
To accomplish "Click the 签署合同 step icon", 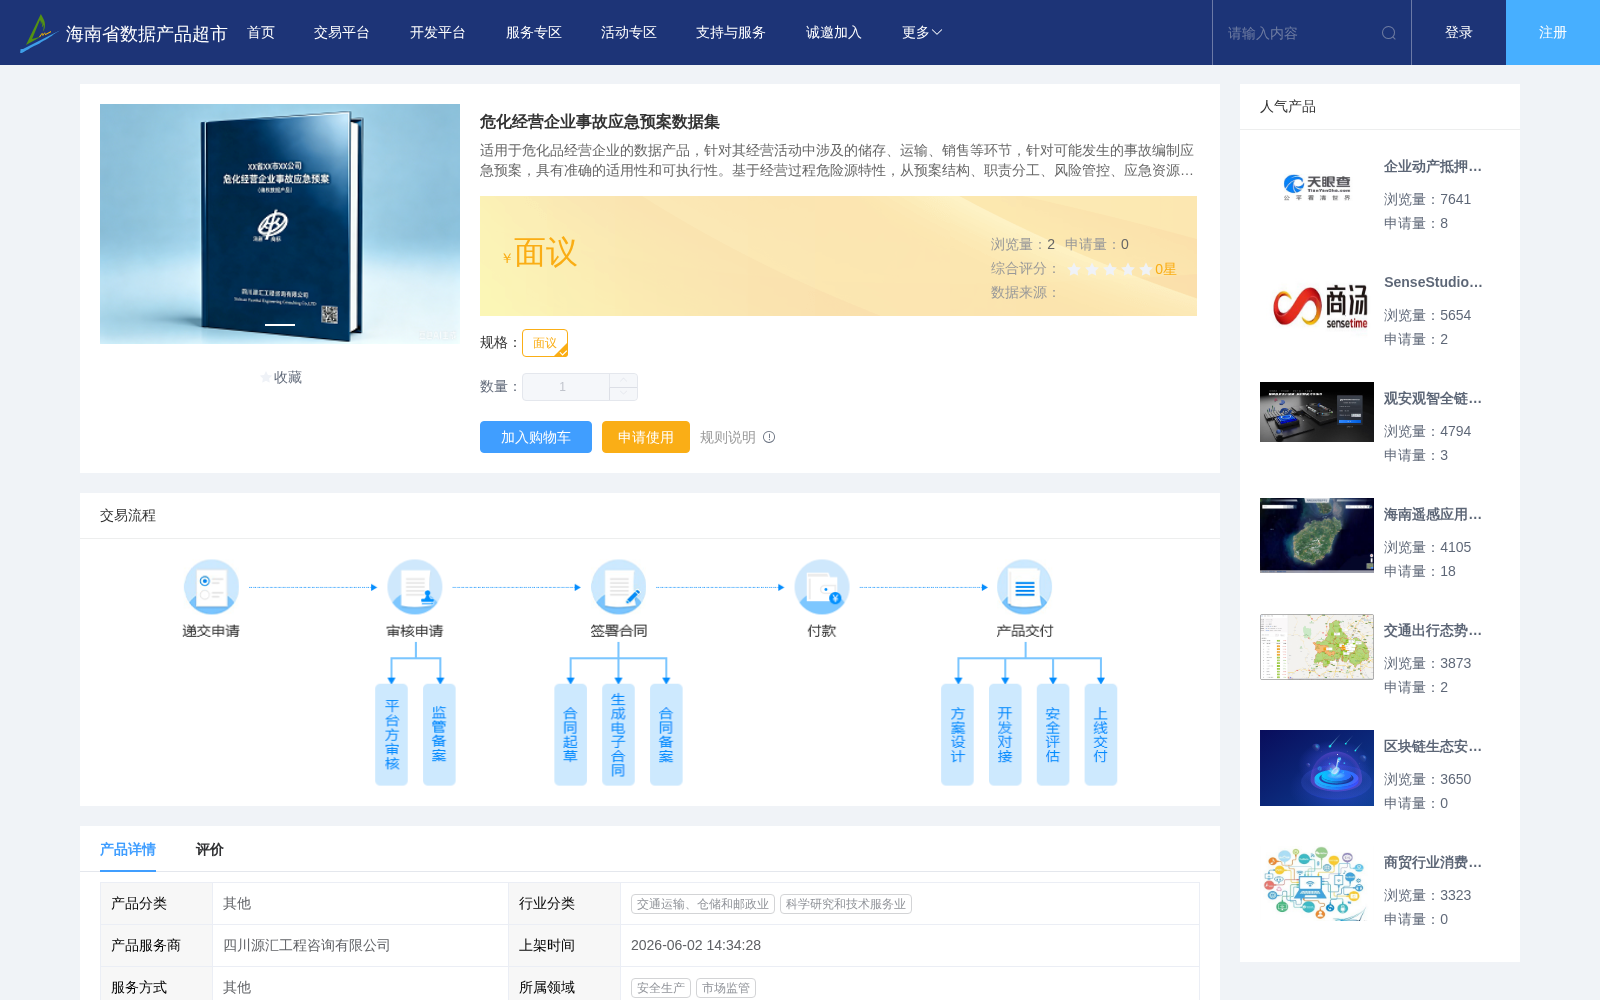I will pos(618,587).
